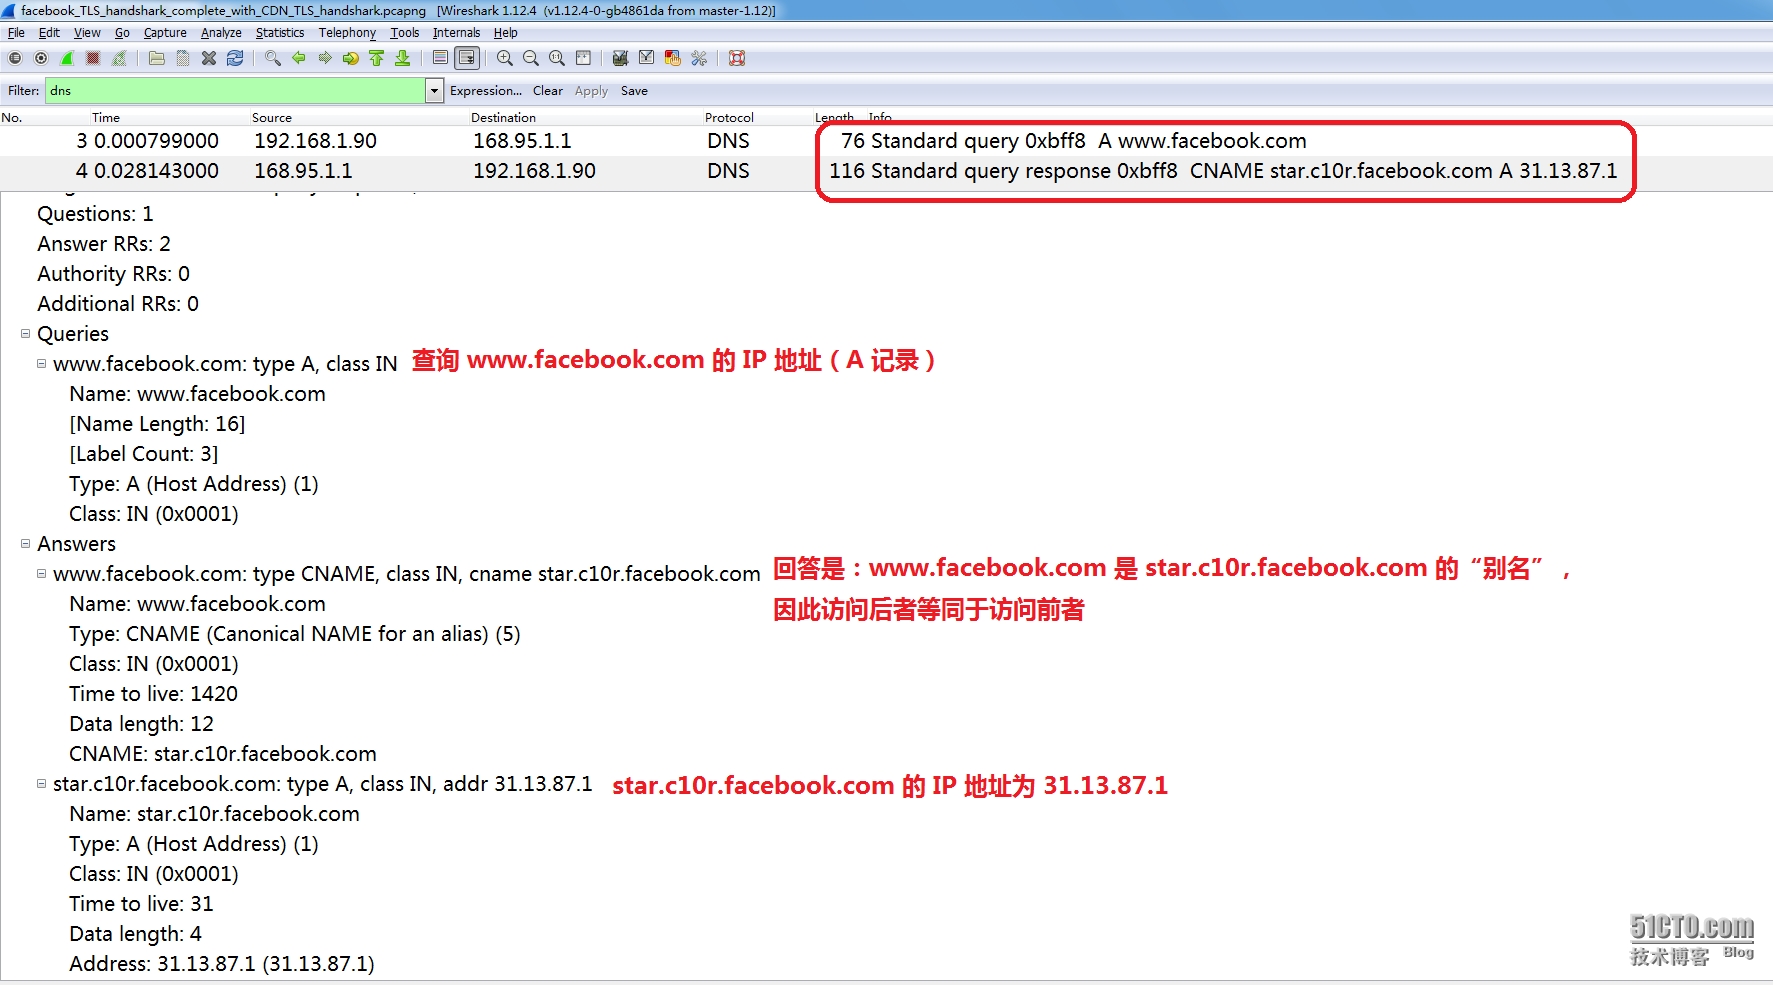Start a new live capture
Viewport: 1773px width, 985px height.
coord(67,58)
